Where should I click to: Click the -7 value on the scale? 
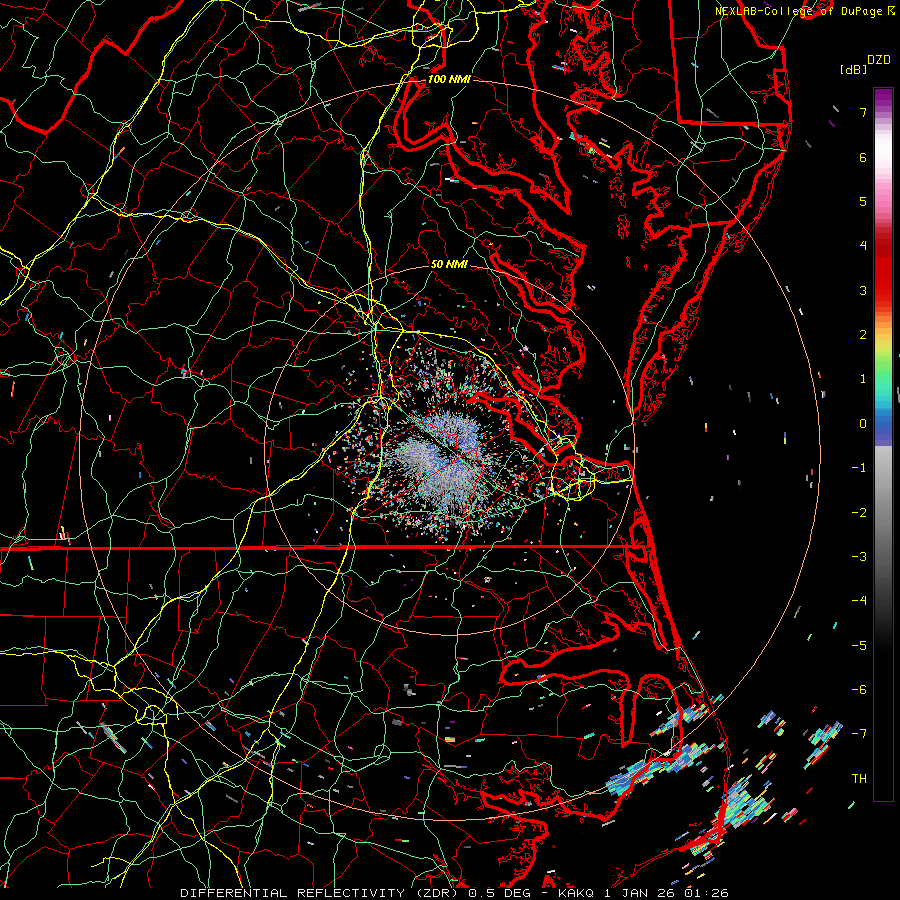click(859, 734)
